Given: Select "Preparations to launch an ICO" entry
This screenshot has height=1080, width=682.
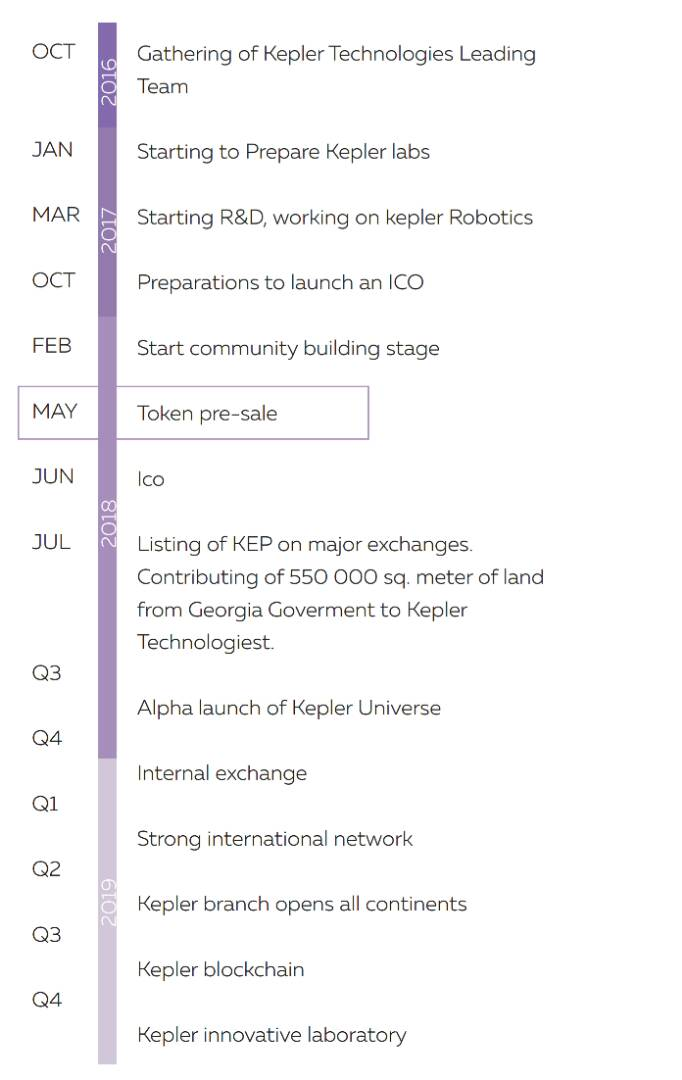Looking at the screenshot, I should coord(280,282).
